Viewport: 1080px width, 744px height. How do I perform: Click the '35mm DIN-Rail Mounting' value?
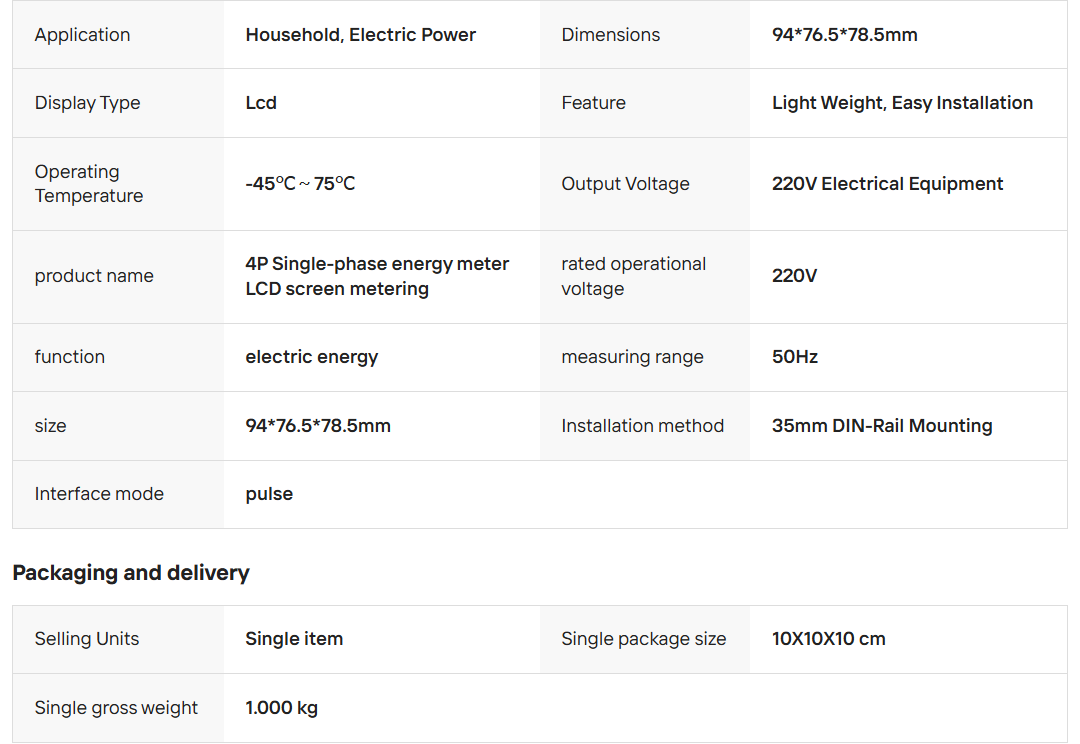[882, 426]
